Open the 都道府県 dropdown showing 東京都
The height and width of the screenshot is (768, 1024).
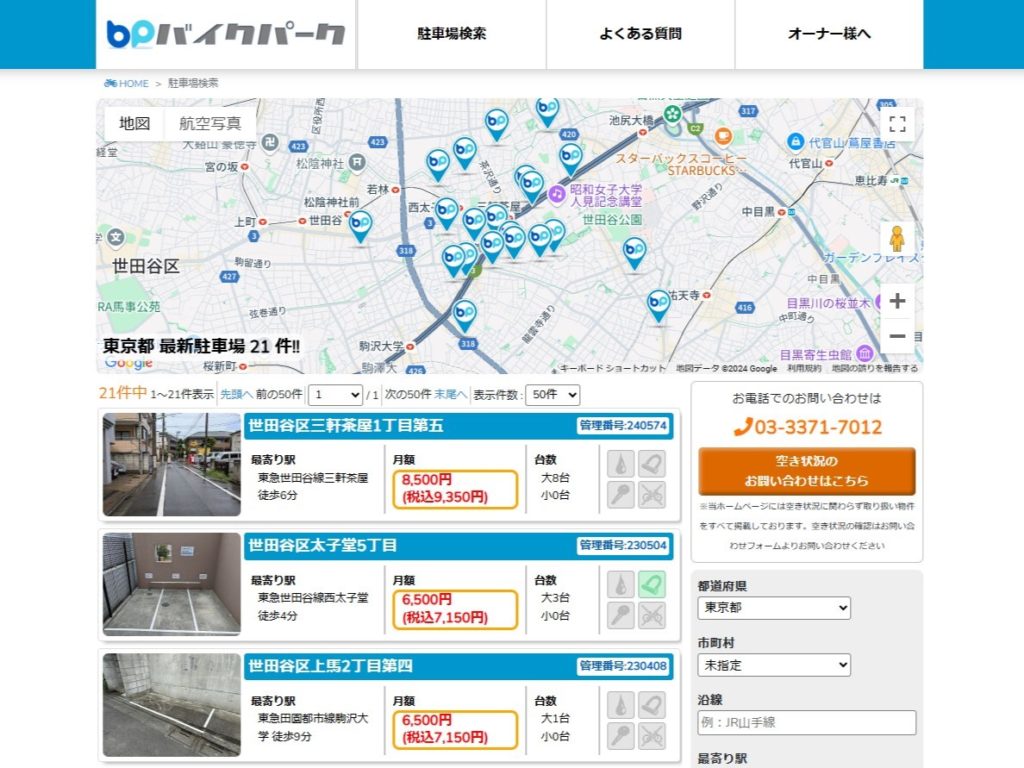[x=774, y=608]
